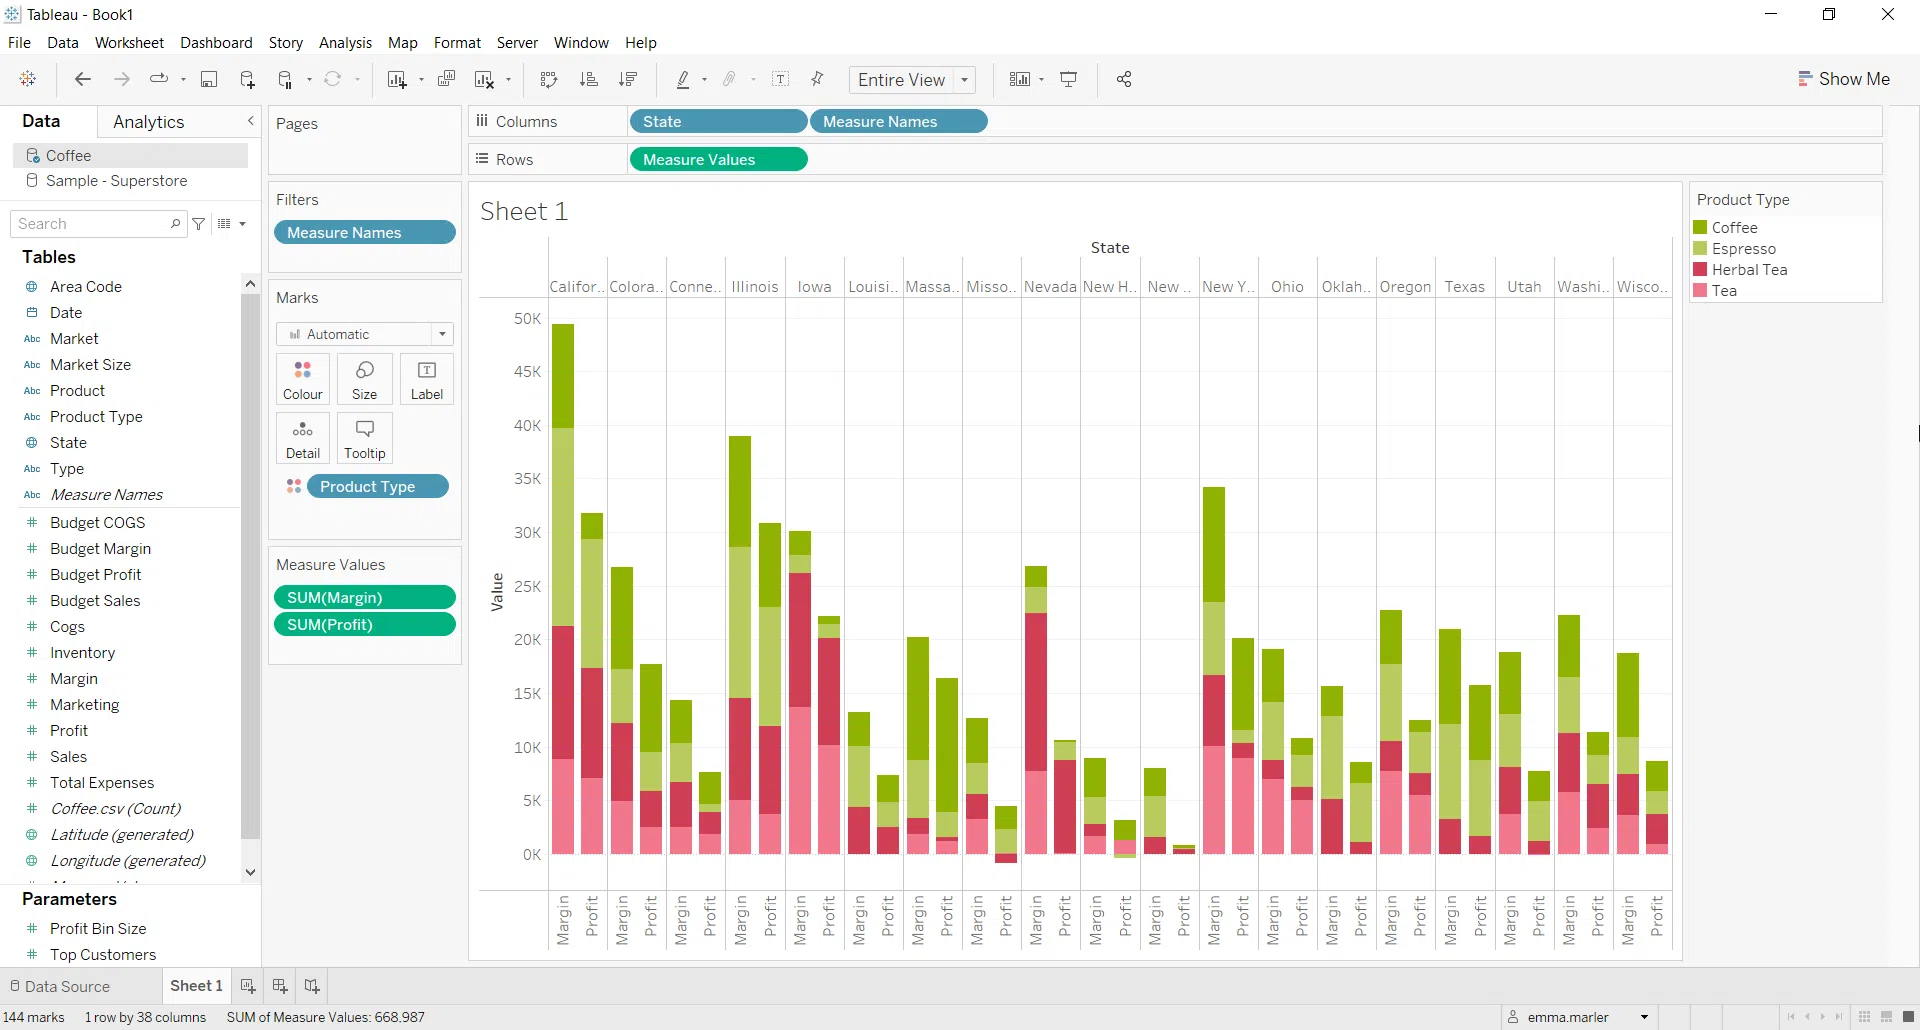Swap rows and columns in the toolbar
Image resolution: width=1920 pixels, height=1030 pixels.
(549, 79)
